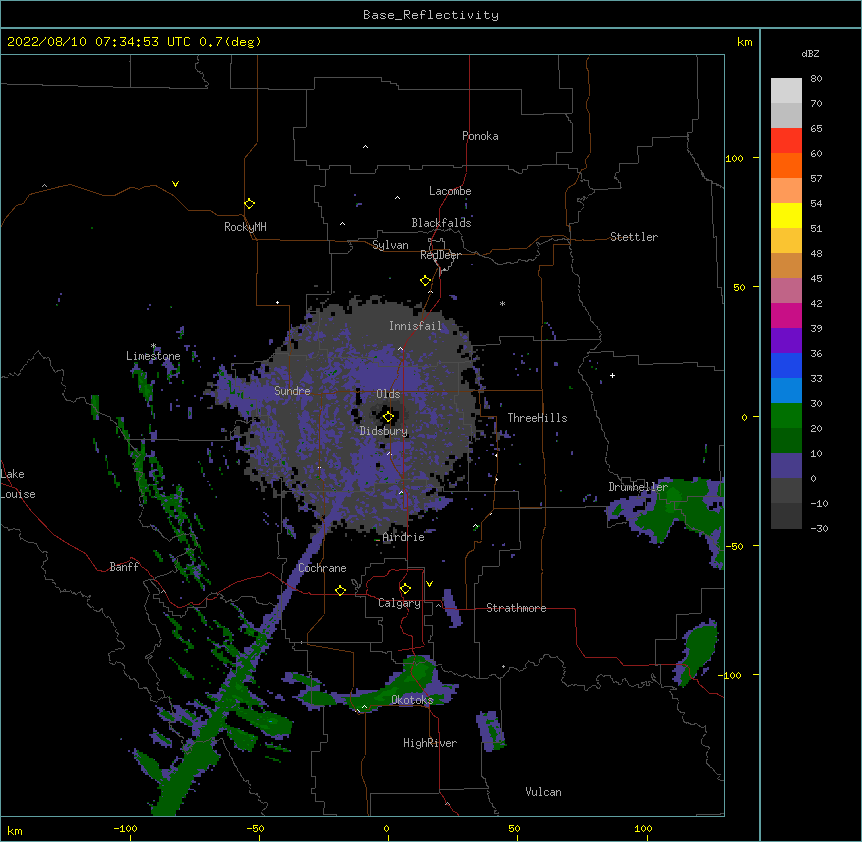The width and height of the screenshot is (862, 842).
Task: Select the 50 tick on the right axis
Action: (x=739, y=287)
